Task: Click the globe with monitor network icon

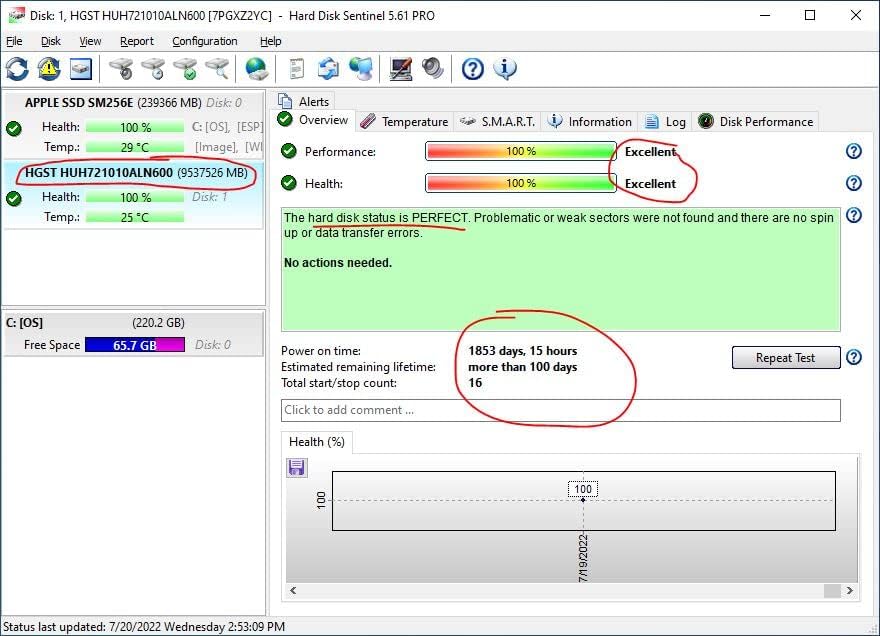Action: tap(360, 69)
